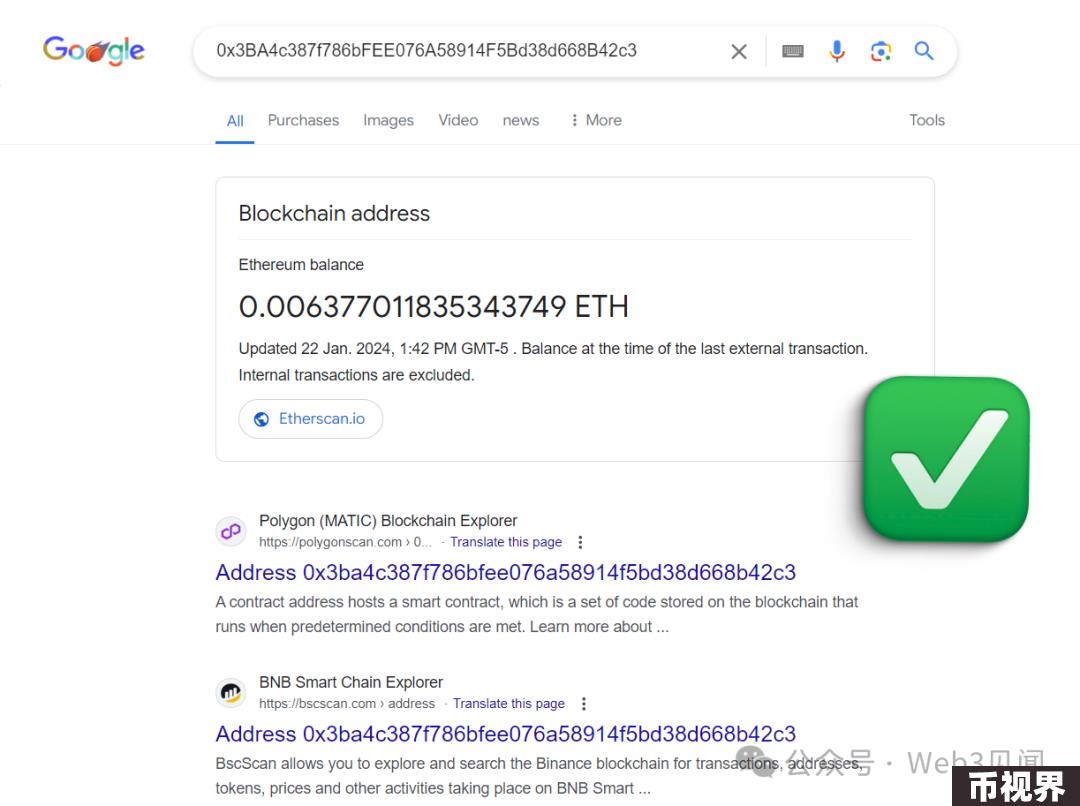
Task: Clear the search box with X icon
Action: [x=738, y=52]
